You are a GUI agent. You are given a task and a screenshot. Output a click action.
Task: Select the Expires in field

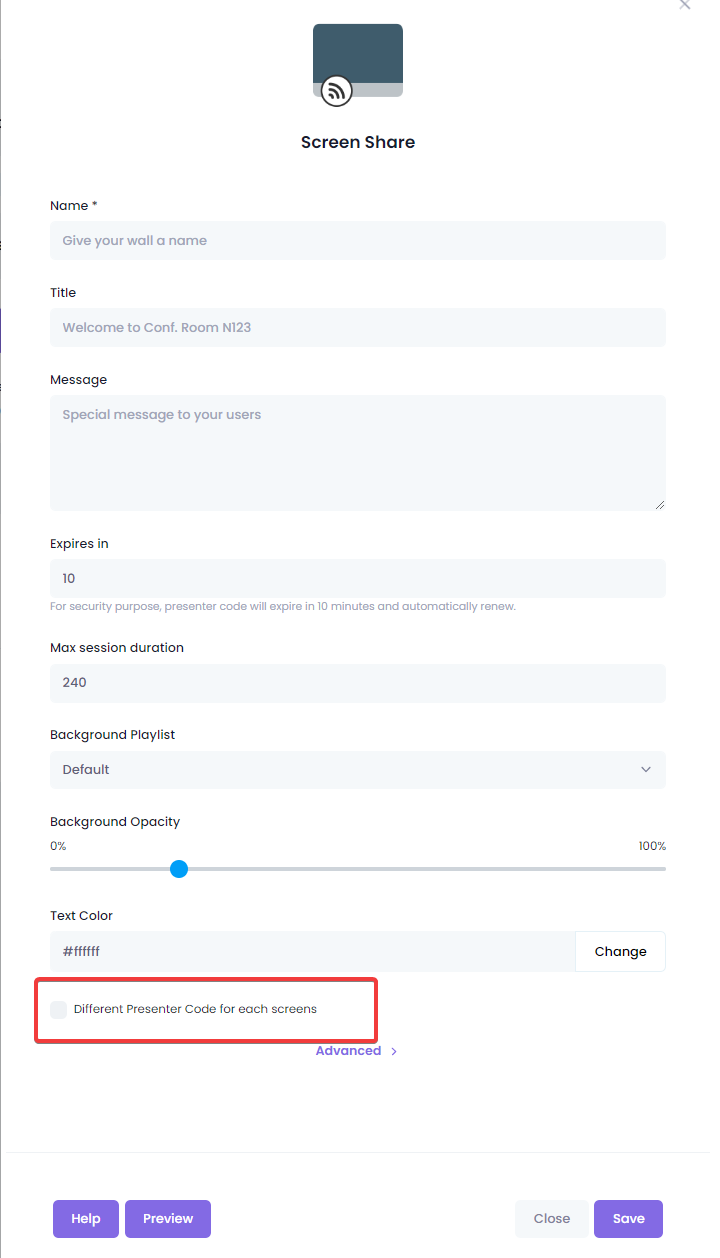pos(358,579)
